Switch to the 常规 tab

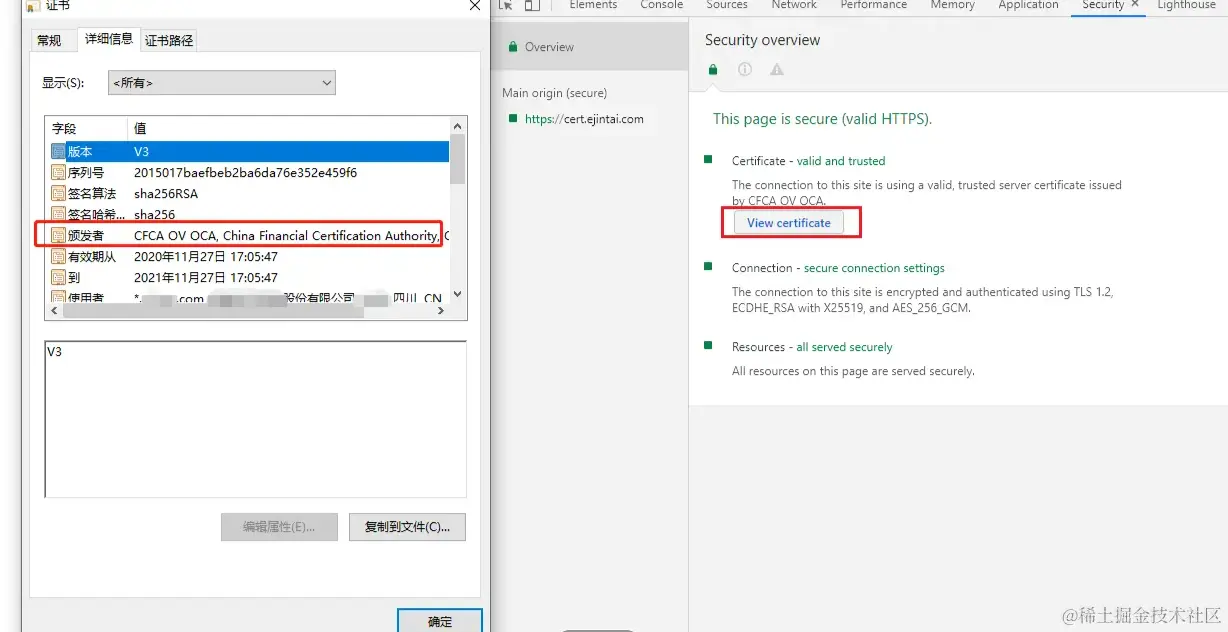point(49,41)
